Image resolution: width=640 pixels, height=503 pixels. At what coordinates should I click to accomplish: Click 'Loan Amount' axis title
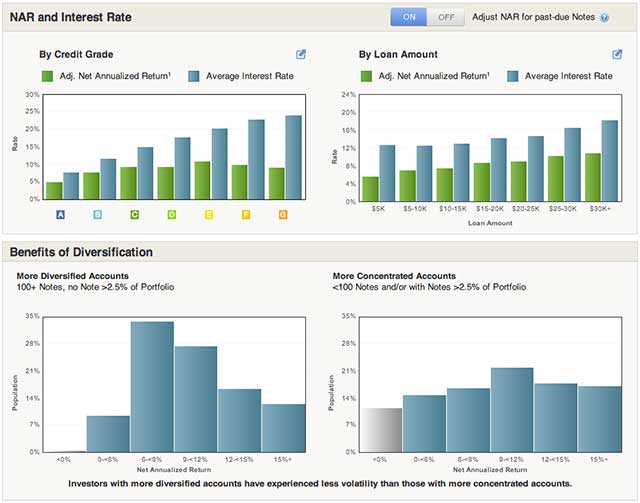490,223
